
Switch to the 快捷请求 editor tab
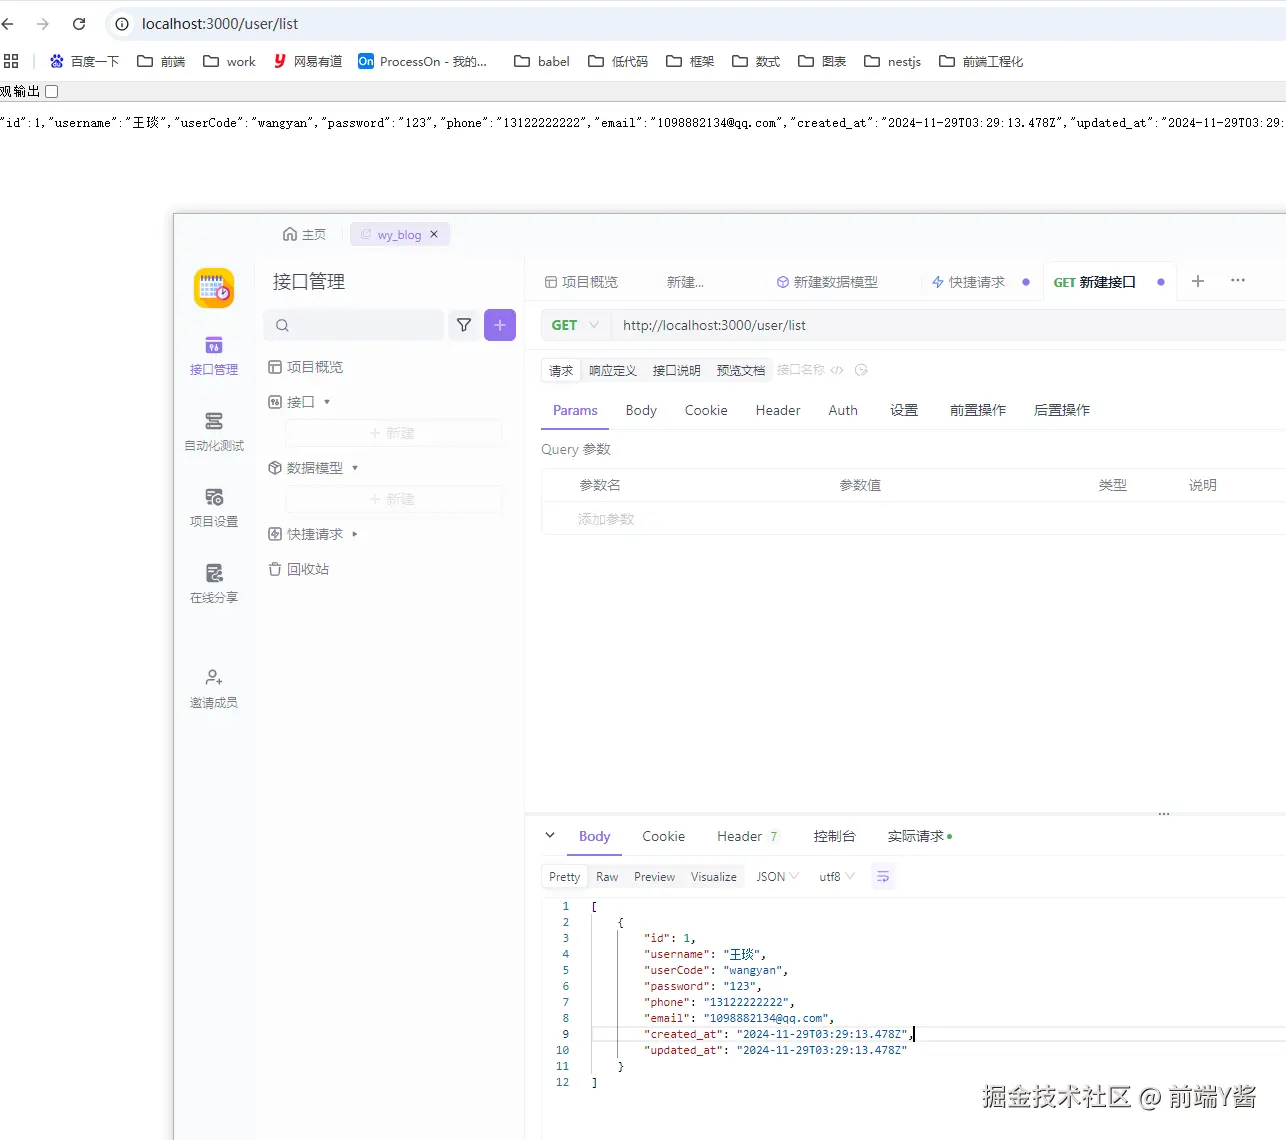click(x=968, y=282)
